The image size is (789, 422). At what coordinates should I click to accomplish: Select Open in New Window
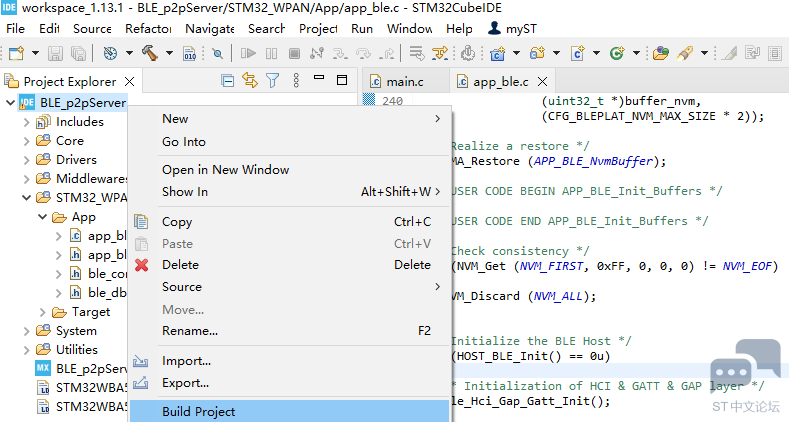coord(289,170)
